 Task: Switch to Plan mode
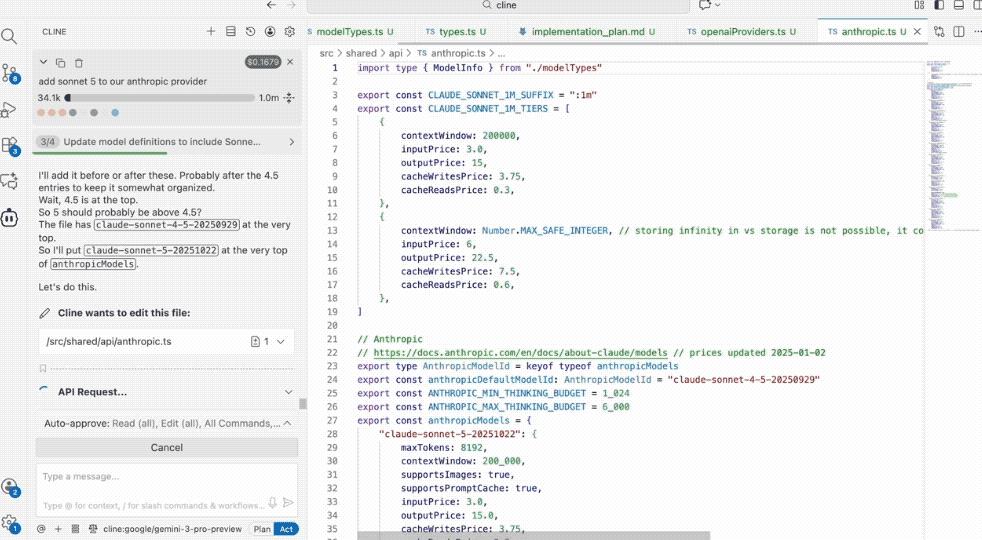pos(262,529)
